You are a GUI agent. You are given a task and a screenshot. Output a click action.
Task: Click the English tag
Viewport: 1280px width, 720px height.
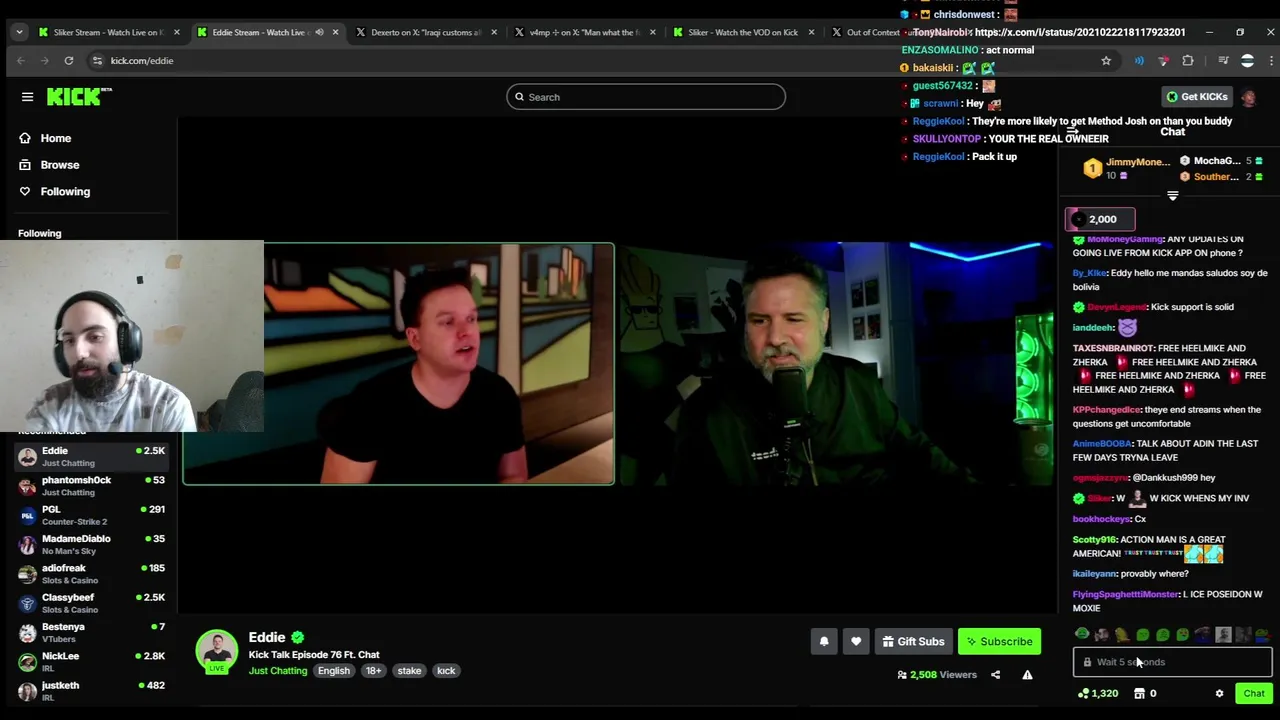click(334, 671)
